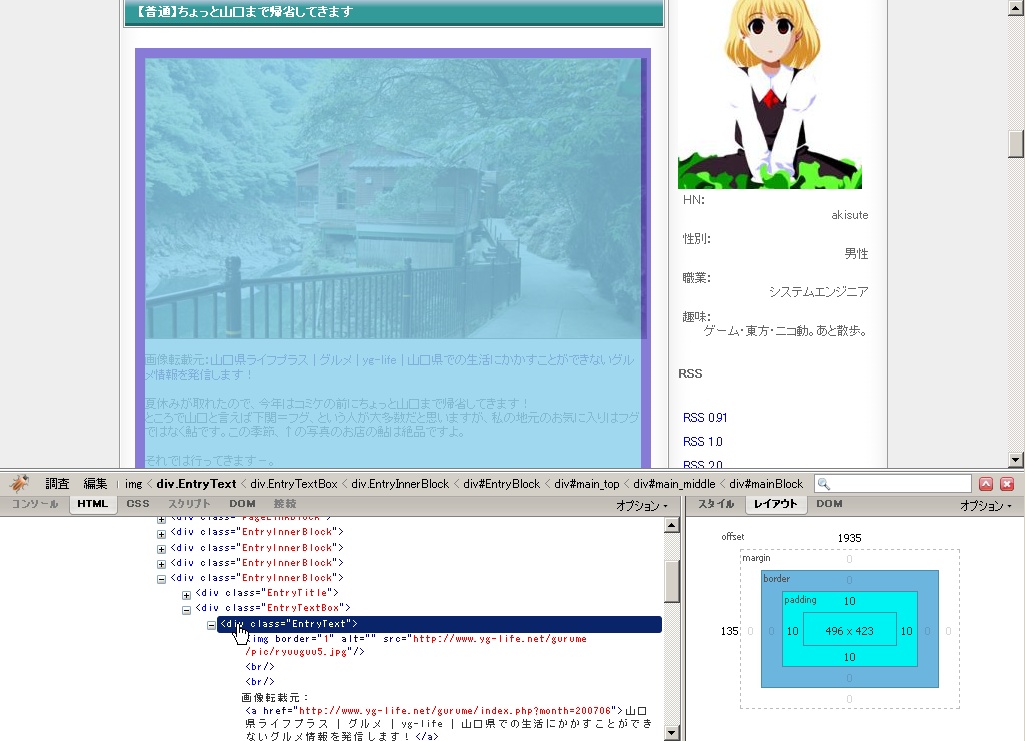This screenshot has width=1025, height=741.
Task: Expand the second EntryInnerBlock div node
Action: click(x=161, y=550)
